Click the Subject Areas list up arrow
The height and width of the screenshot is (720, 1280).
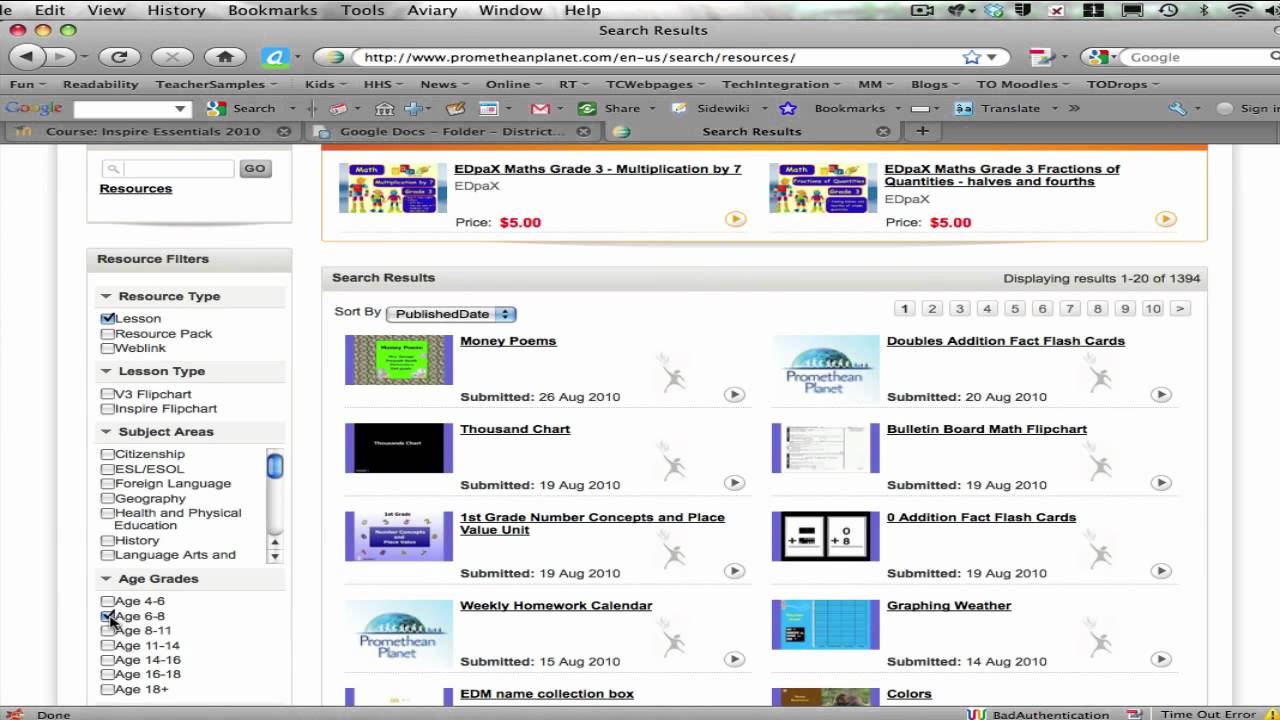(275, 541)
